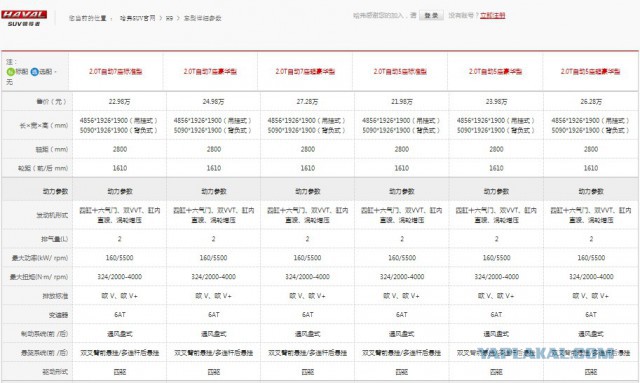Click the 登录 login button
The width and height of the screenshot is (640, 383).
pyautogui.click(x=431, y=16)
